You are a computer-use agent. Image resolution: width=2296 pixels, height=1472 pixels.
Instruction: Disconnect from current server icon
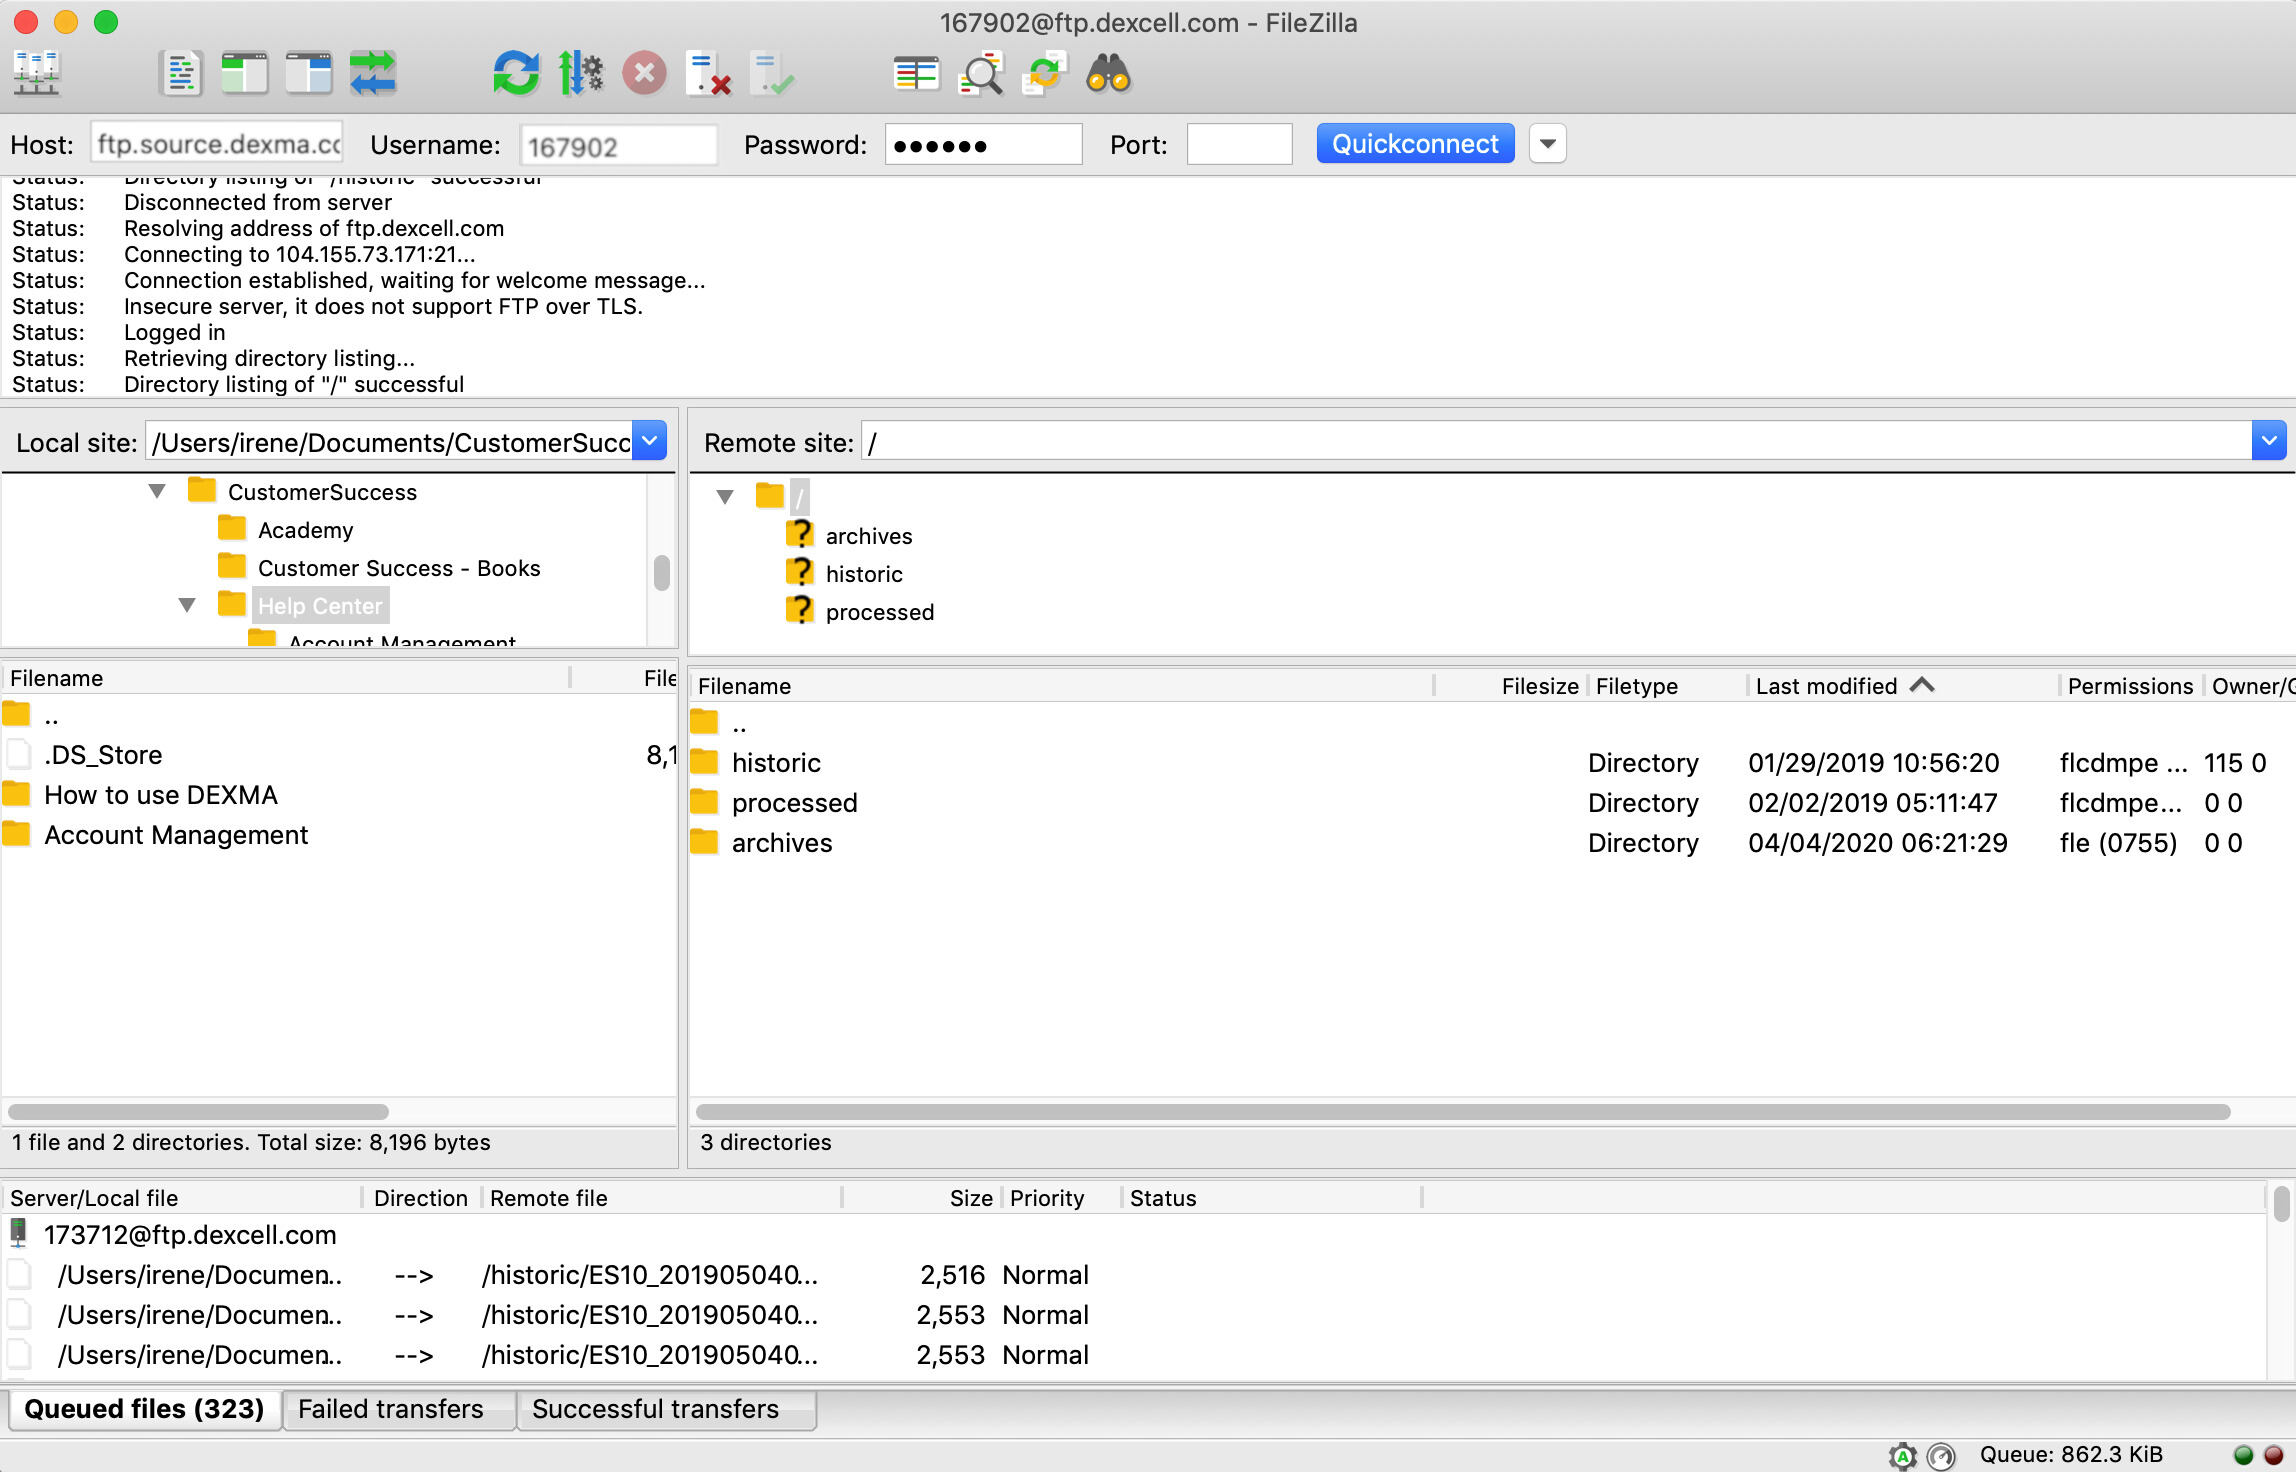[x=708, y=74]
